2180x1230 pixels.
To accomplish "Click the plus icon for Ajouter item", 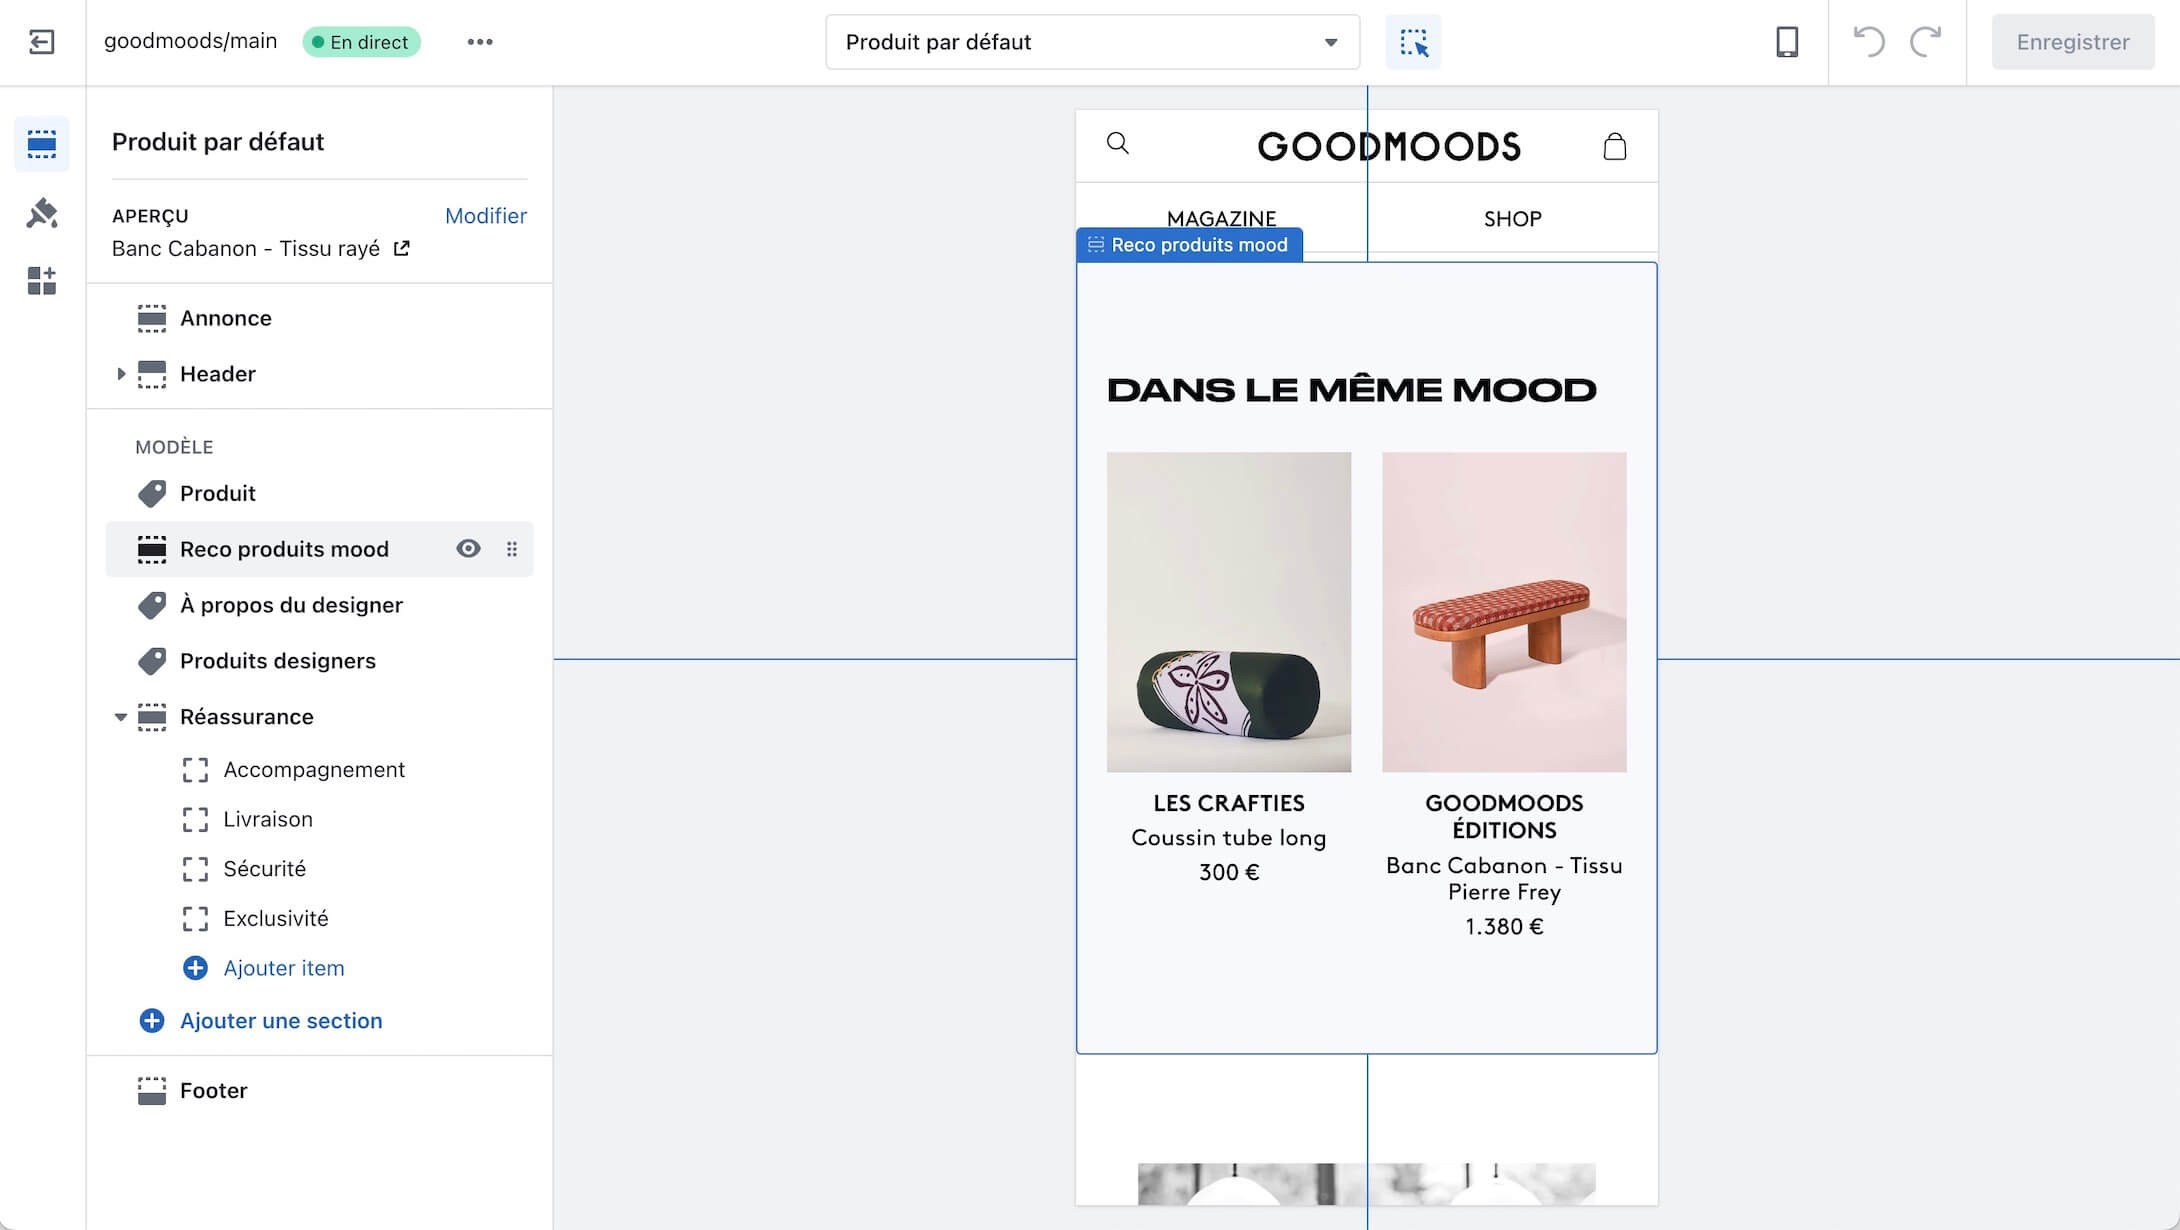I will pos(195,968).
